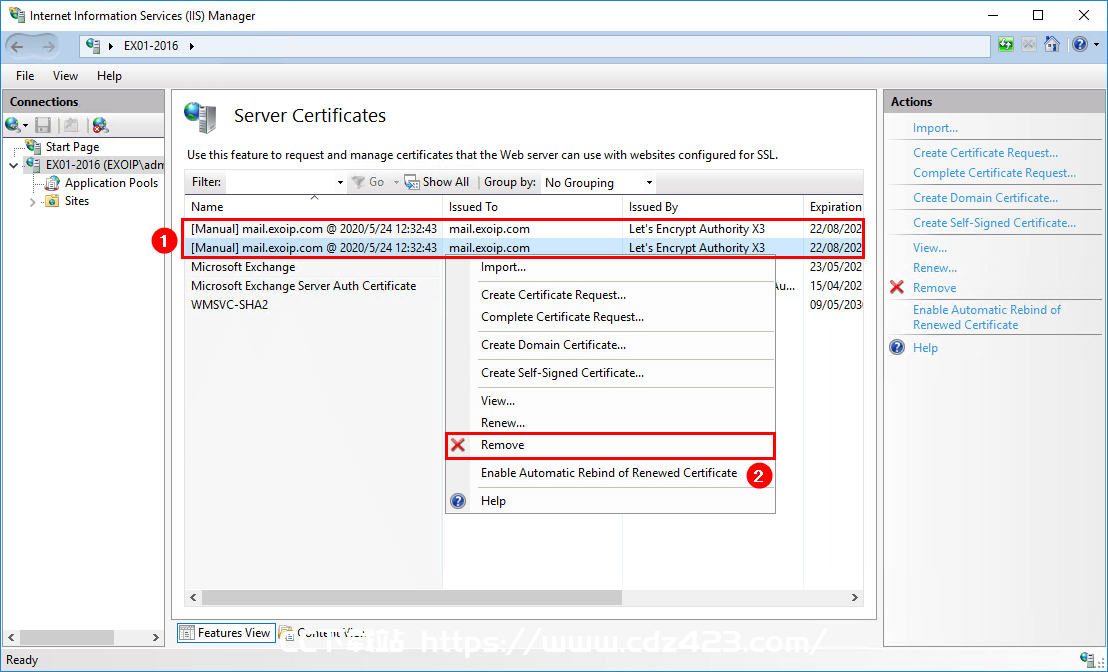
Task: Sort by the Name column header
Action: pos(314,206)
